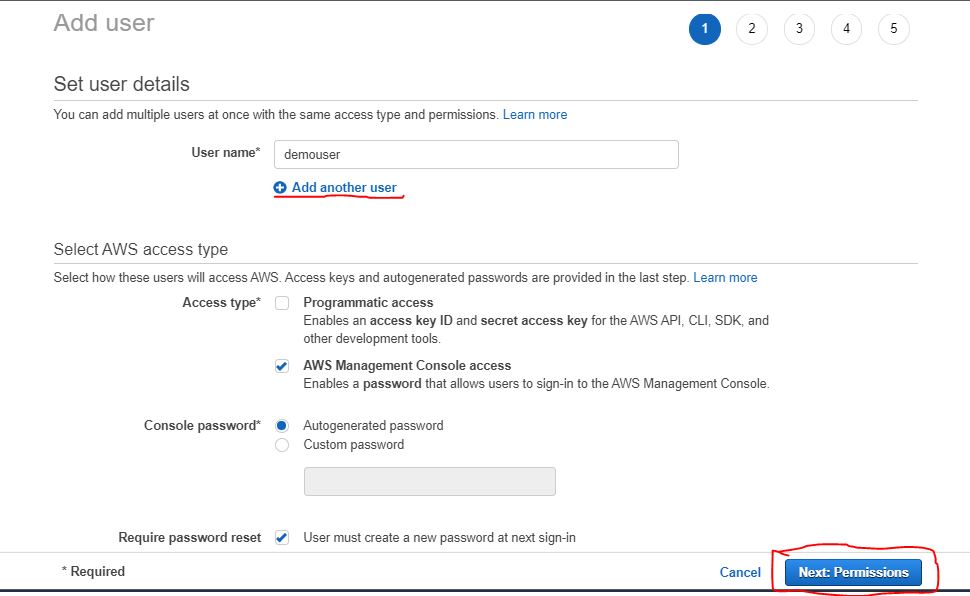Jump to wizard step 5
The image size is (970, 596).
point(894,28)
